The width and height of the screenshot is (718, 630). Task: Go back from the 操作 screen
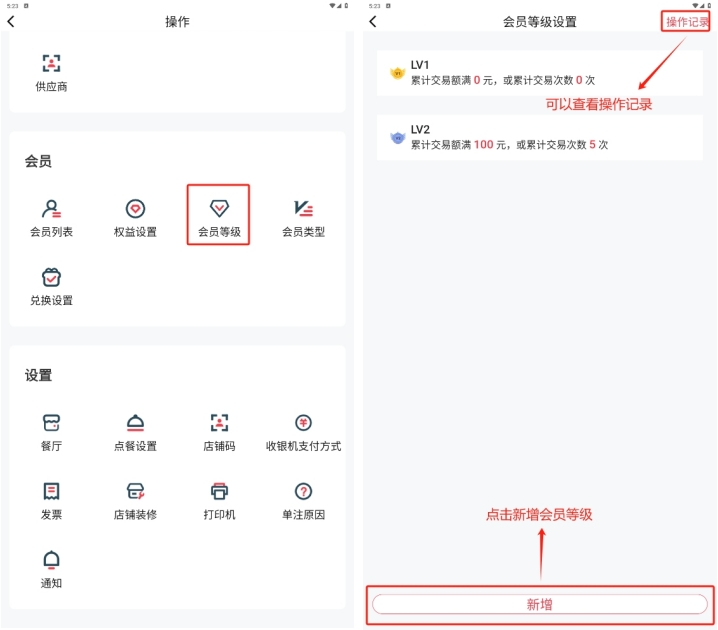tap(11, 21)
